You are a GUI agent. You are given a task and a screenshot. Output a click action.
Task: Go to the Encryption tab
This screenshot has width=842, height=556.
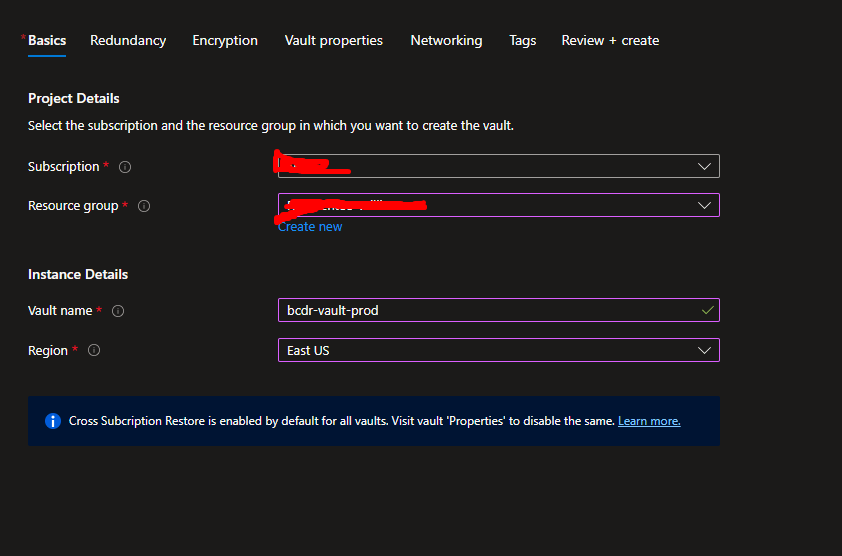point(225,41)
